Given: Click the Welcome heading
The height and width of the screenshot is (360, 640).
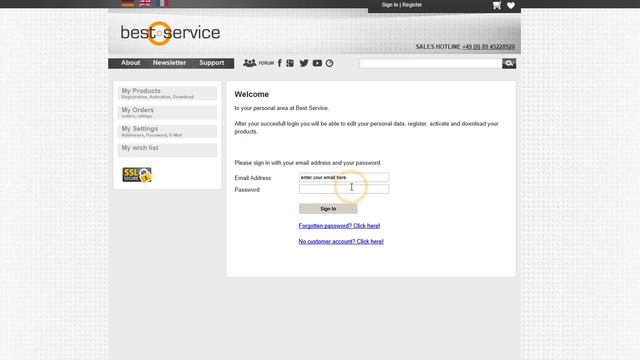Looking at the screenshot, I should [x=251, y=94].
